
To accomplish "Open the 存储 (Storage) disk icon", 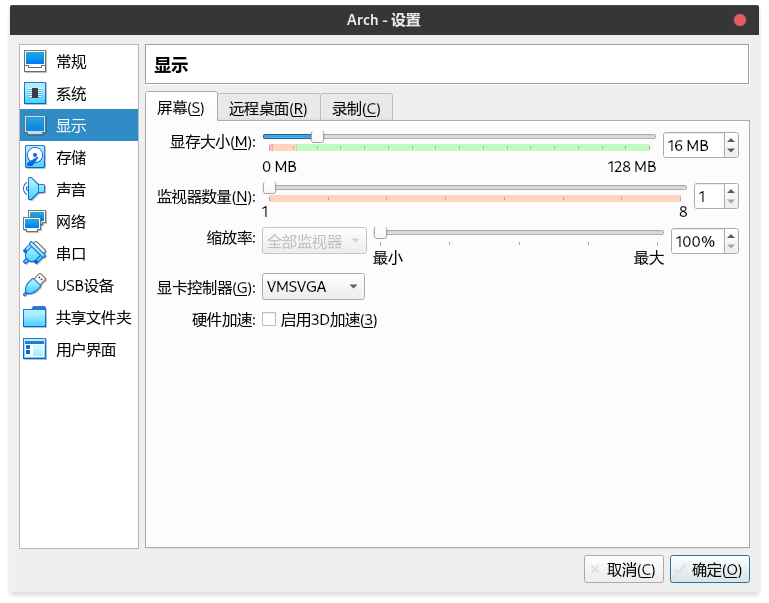I will coord(35,157).
